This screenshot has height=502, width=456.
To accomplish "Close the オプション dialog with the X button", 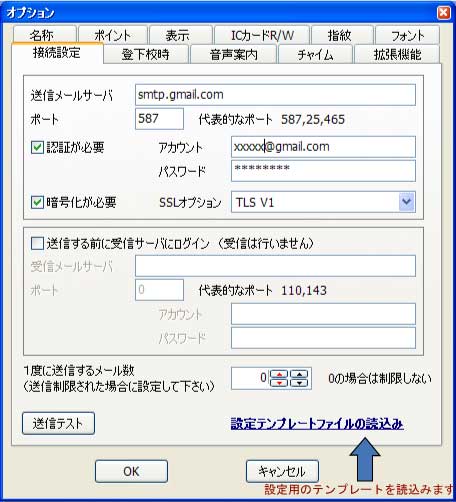I will click(x=443, y=13).
